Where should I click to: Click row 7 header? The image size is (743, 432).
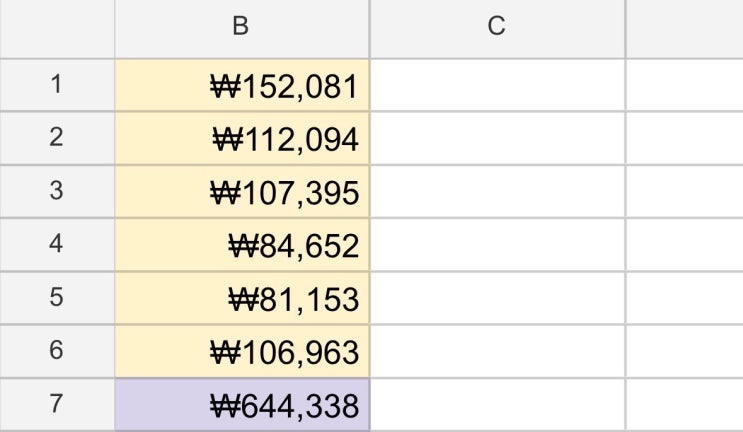56,406
